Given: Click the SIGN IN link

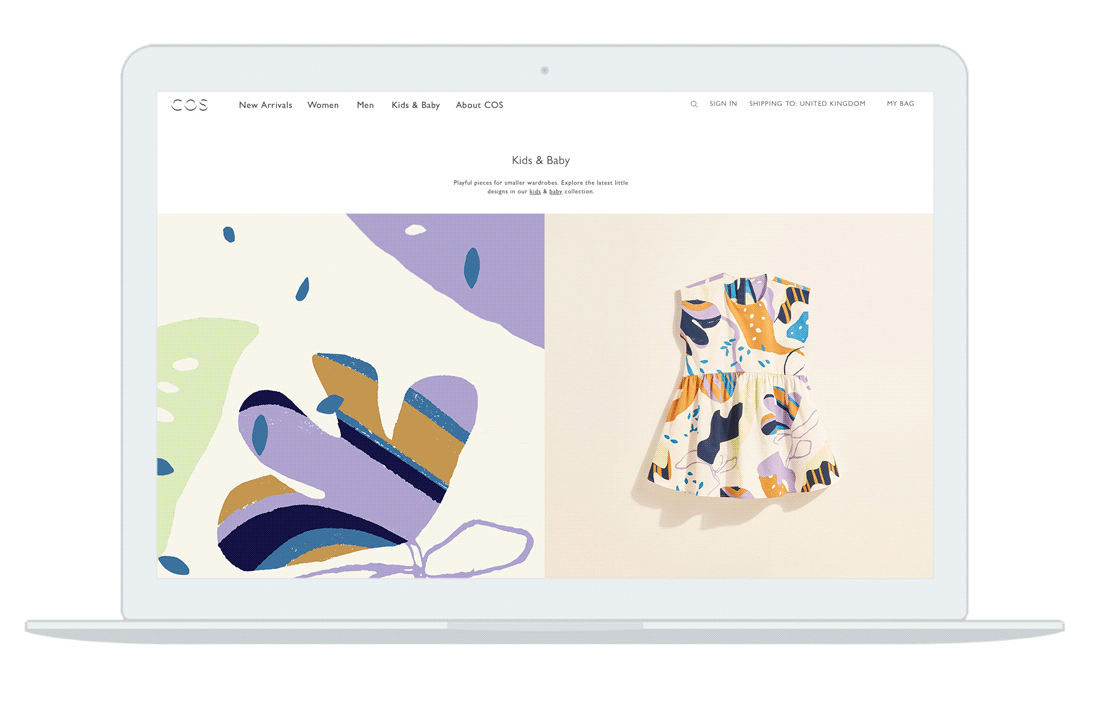Looking at the screenshot, I should click(723, 104).
